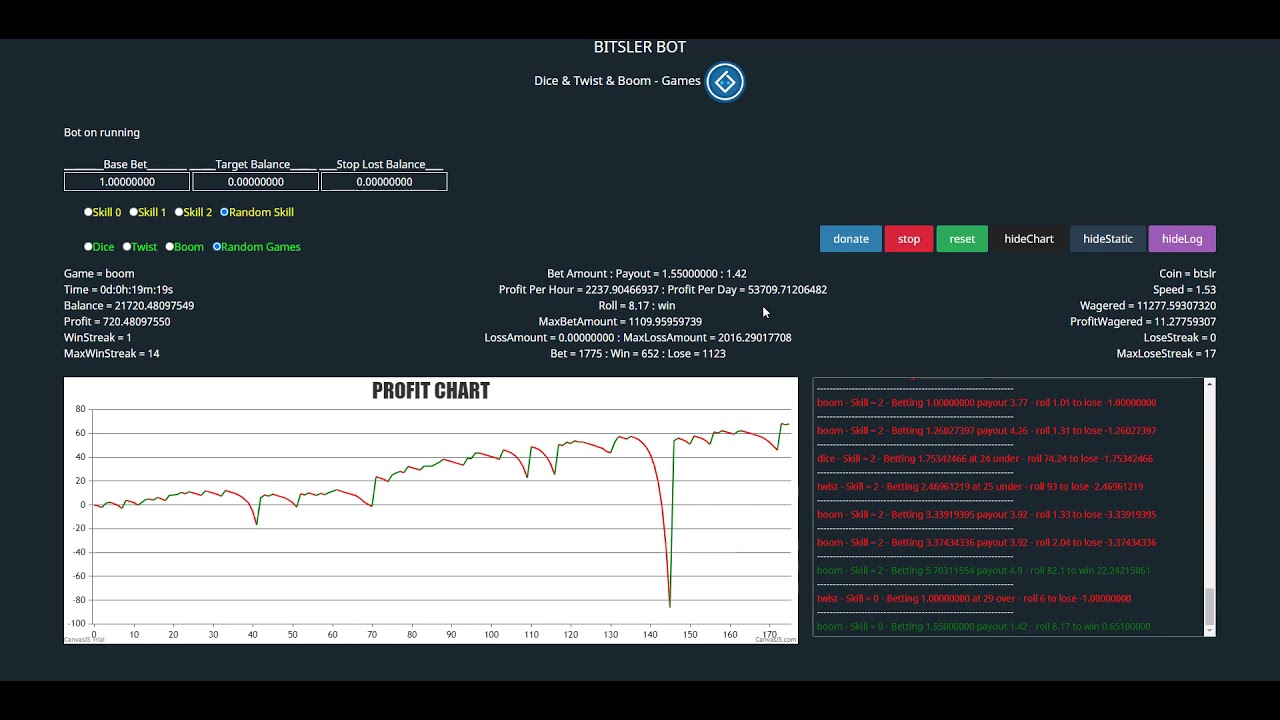Image resolution: width=1280 pixels, height=720 pixels.
Task: Select the Dice game radio button
Action: (x=88, y=247)
